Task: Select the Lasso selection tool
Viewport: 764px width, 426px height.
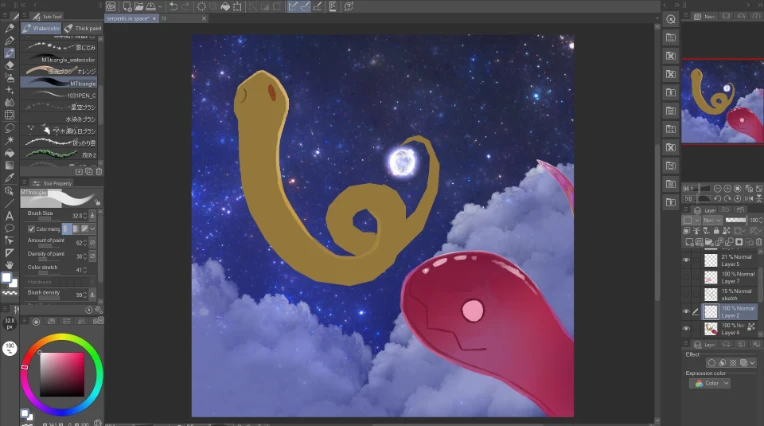Action: coord(9,128)
